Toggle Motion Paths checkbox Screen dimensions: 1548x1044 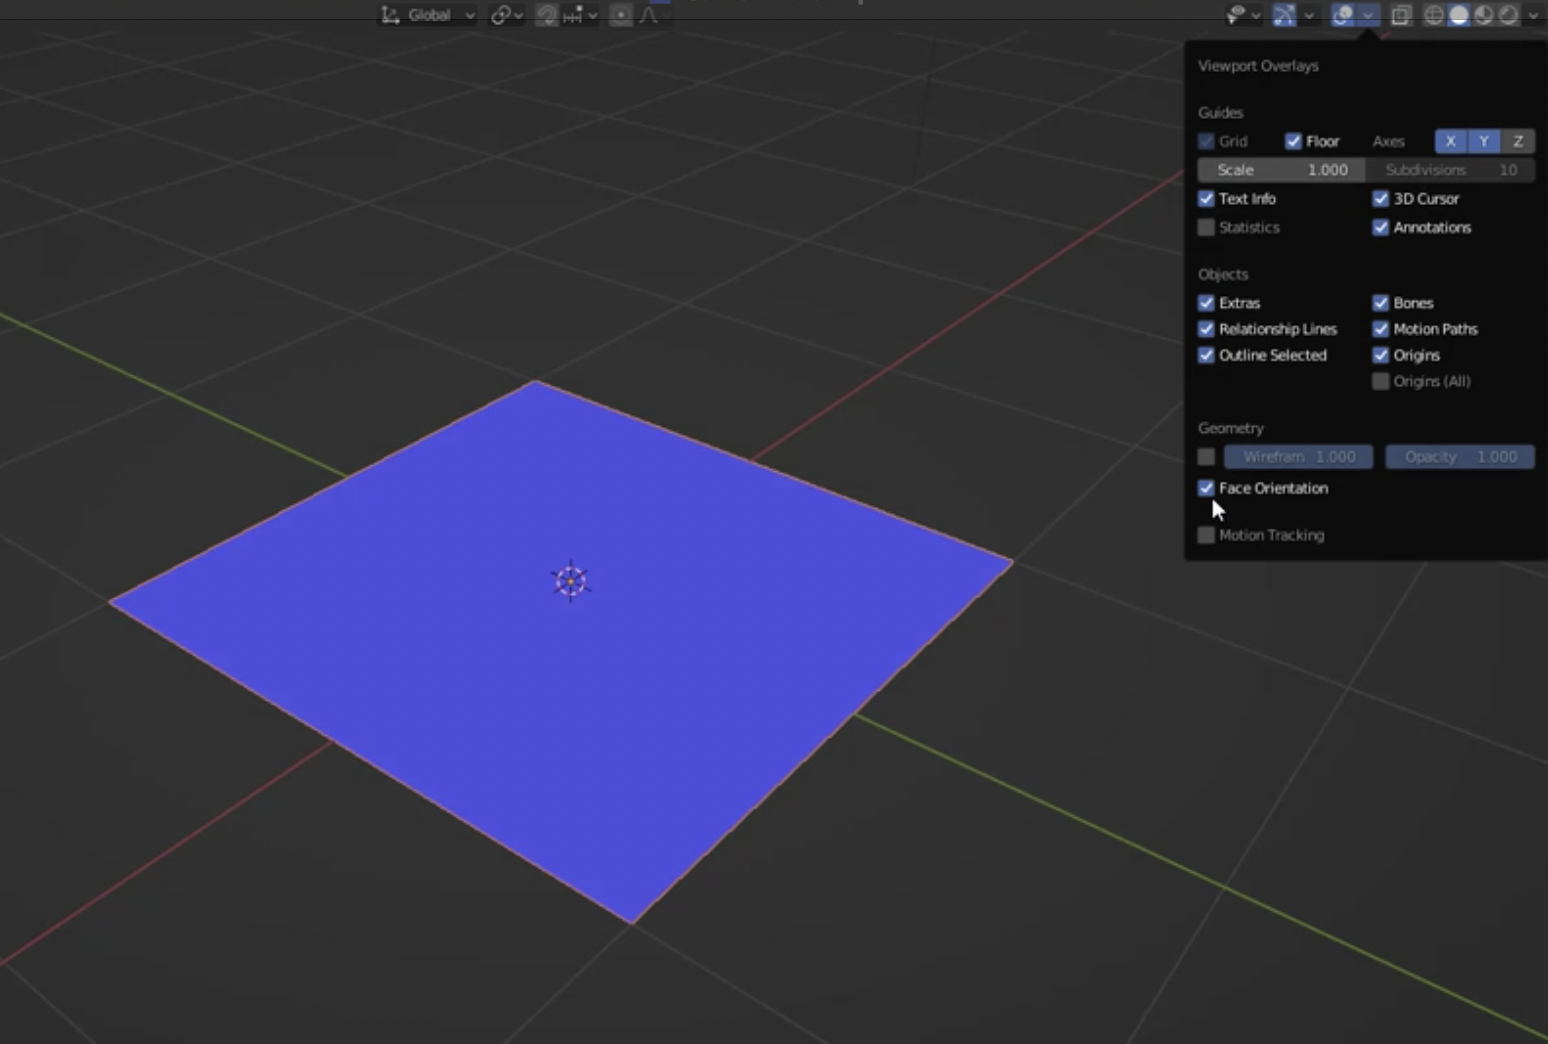1381,329
